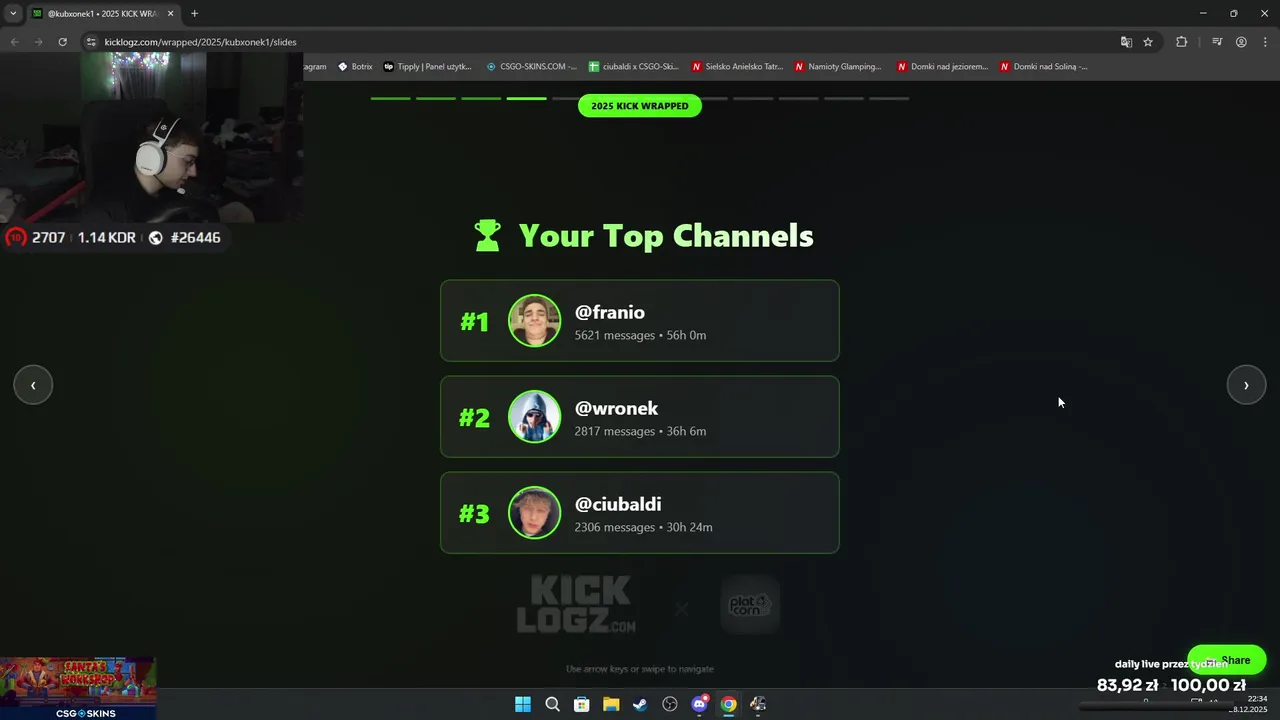Close the KICK WRAPPED tab
This screenshot has height=720, width=1280.
170,13
